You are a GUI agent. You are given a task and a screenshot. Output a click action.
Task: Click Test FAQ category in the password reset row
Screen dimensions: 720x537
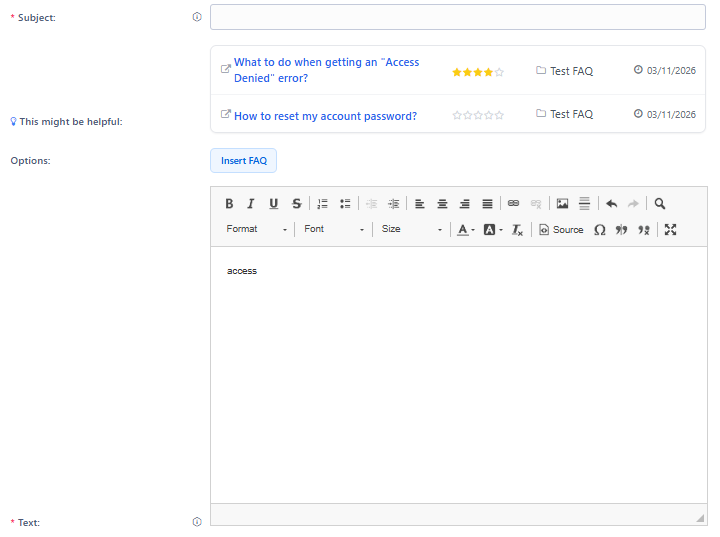pyautogui.click(x=564, y=114)
